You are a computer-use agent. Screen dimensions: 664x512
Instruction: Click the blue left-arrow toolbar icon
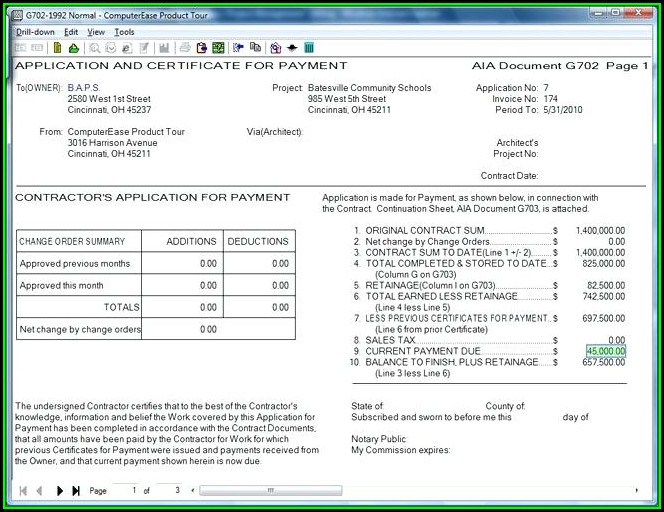click(x=238, y=48)
